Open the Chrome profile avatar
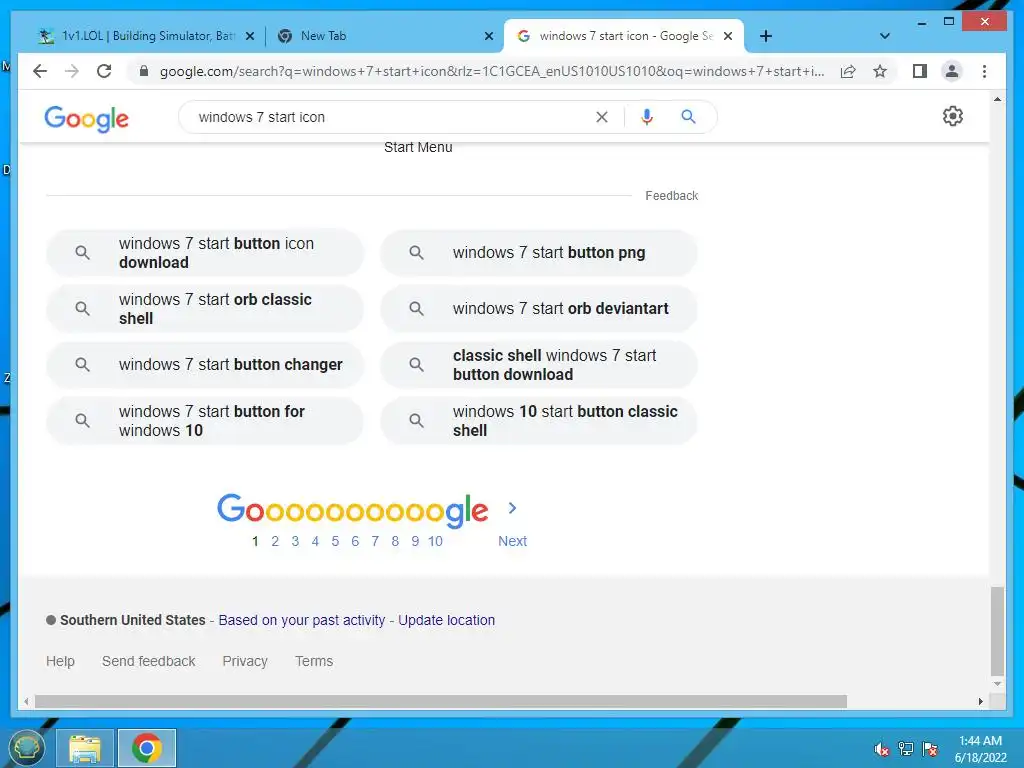Screen dimensions: 1024x768 coord(952,71)
